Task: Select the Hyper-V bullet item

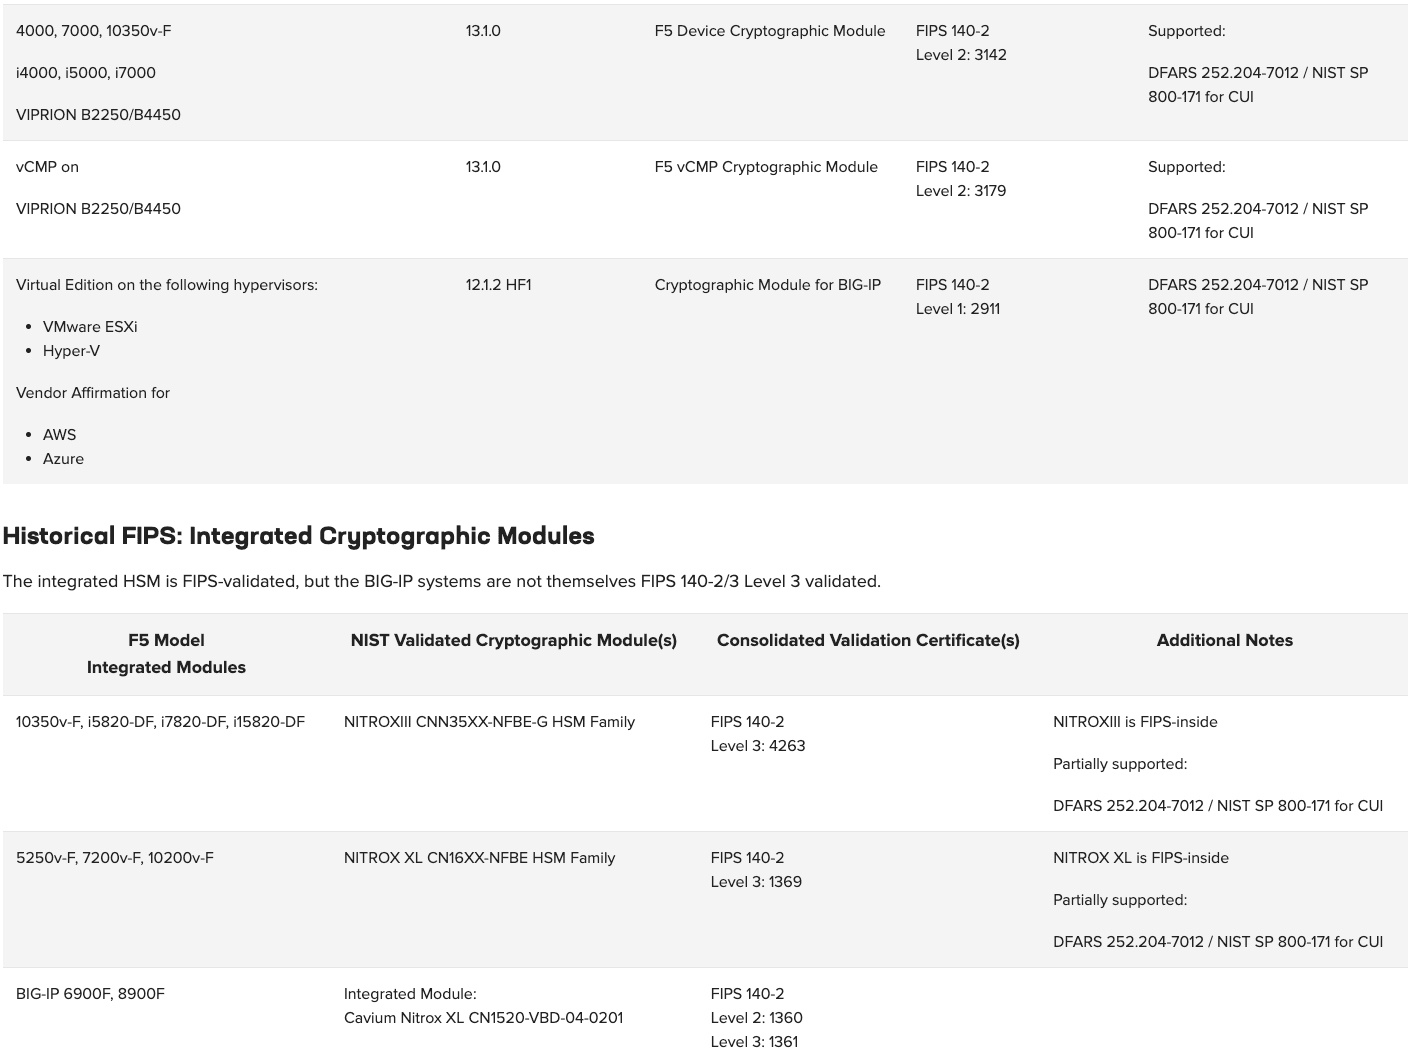Action: point(70,351)
